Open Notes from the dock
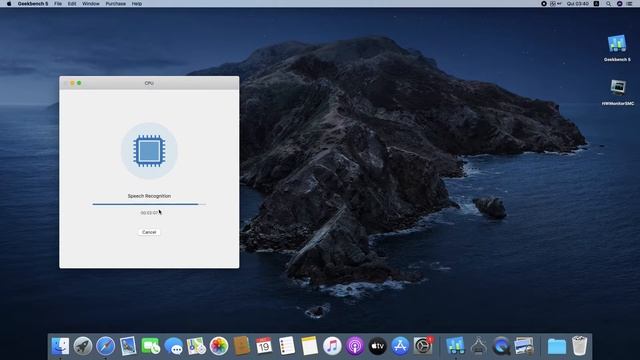The width and height of the screenshot is (640, 360). (x=309, y=346)
